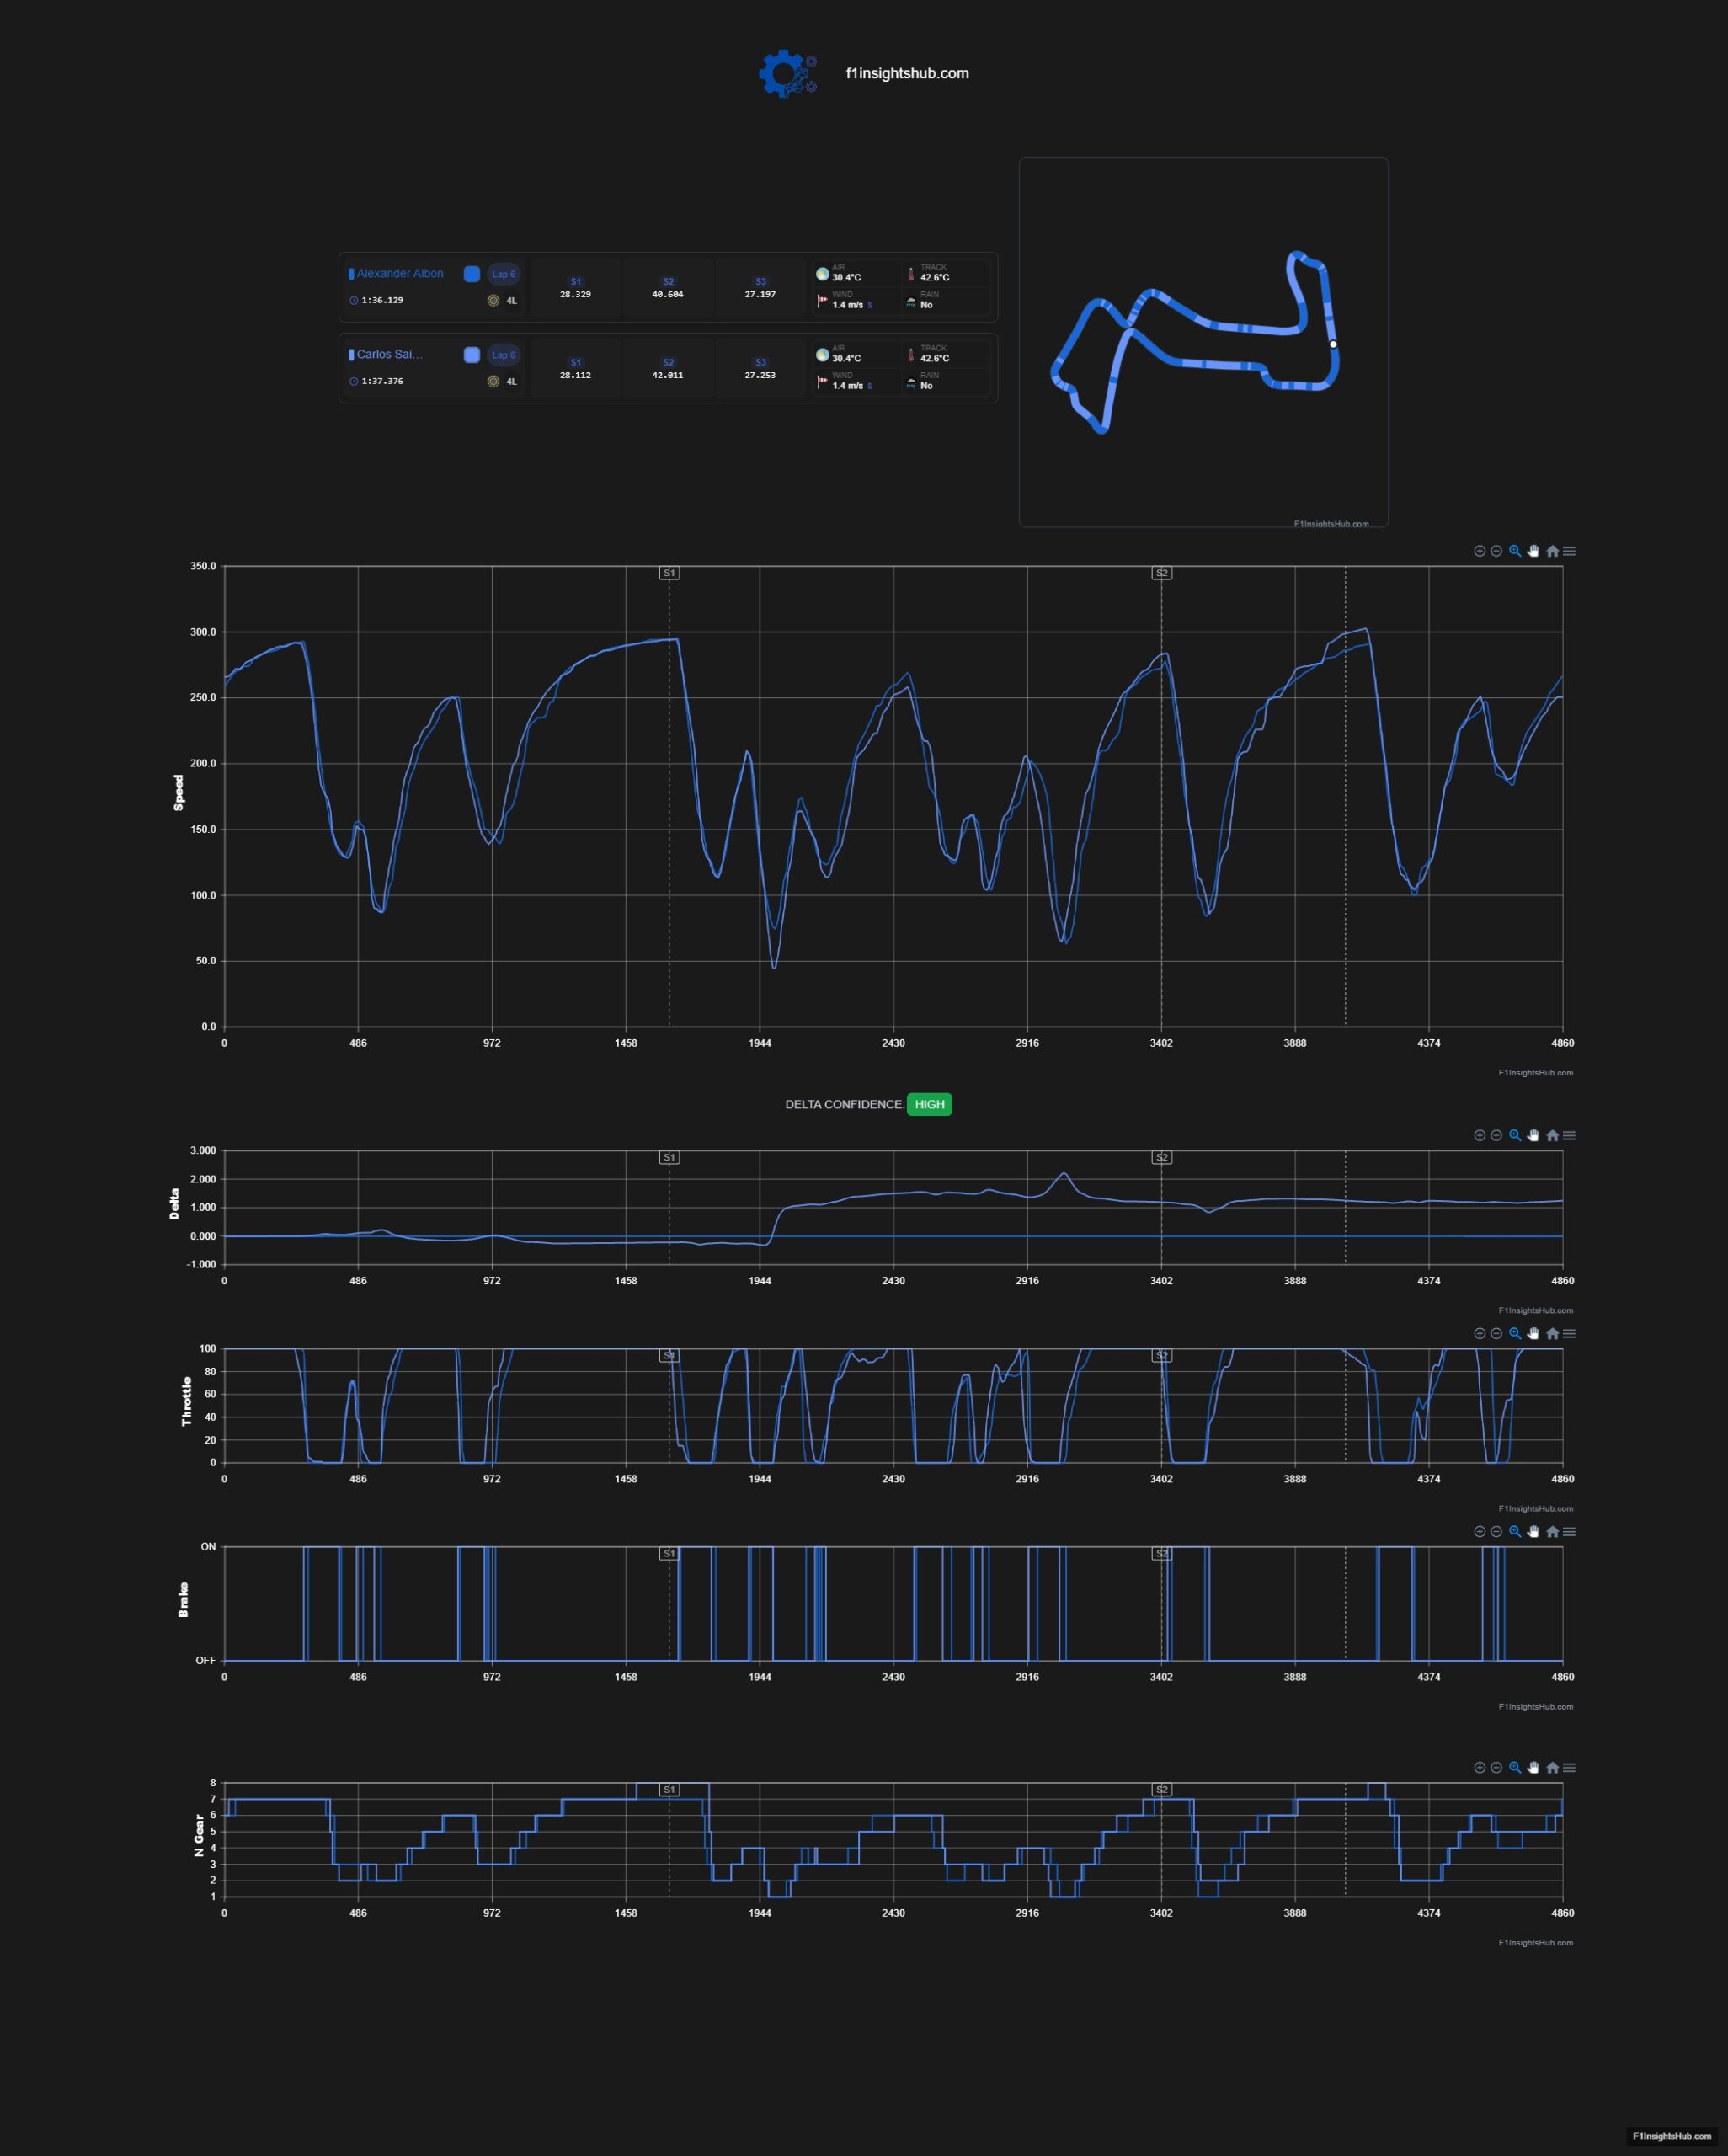Screen dimensions: 1728x2156
Task: Open the N Gear chart hamburger menu
Action: (x=1569, y=1767)
